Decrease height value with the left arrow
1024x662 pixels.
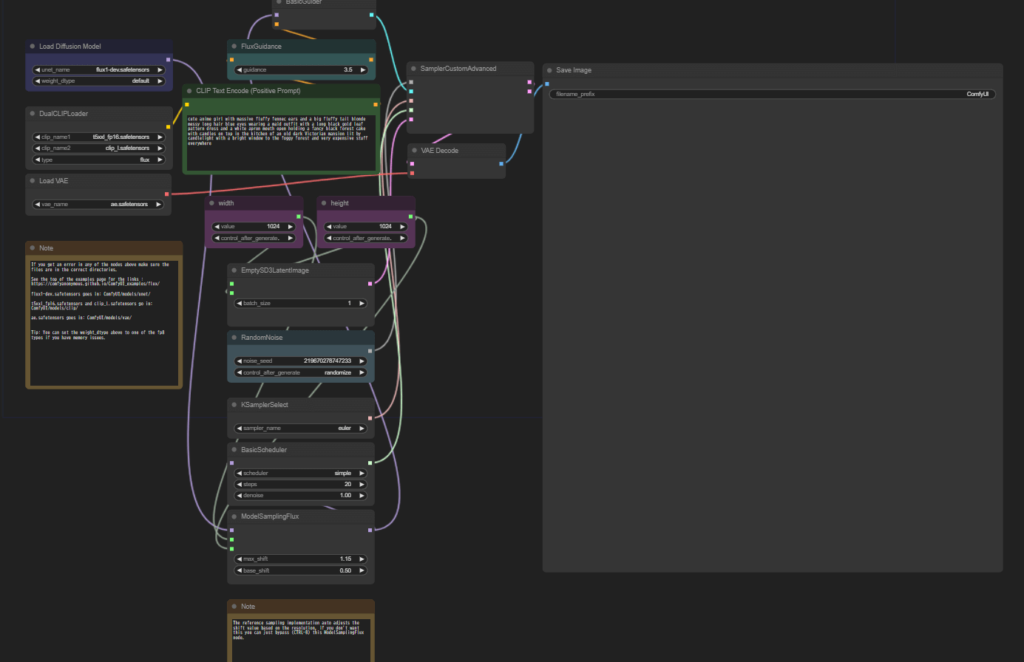coord(329,227)
